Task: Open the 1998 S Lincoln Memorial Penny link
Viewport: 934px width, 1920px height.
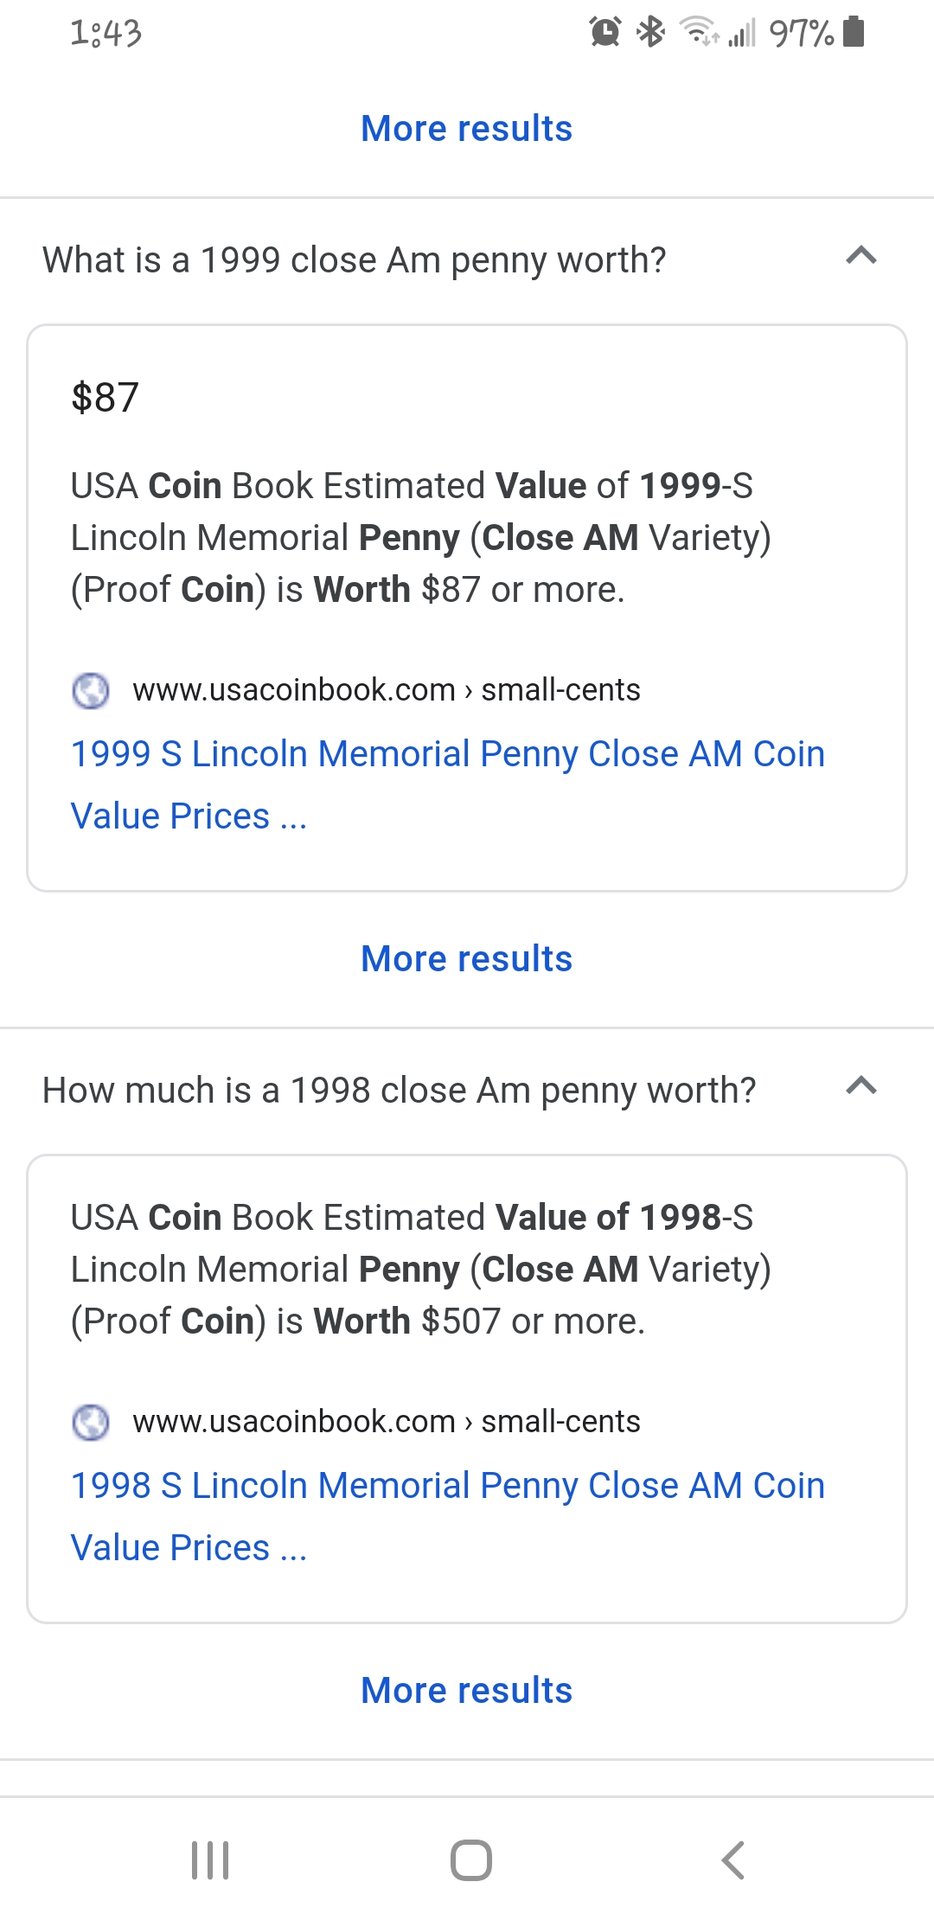Action: click(447, 1486)
